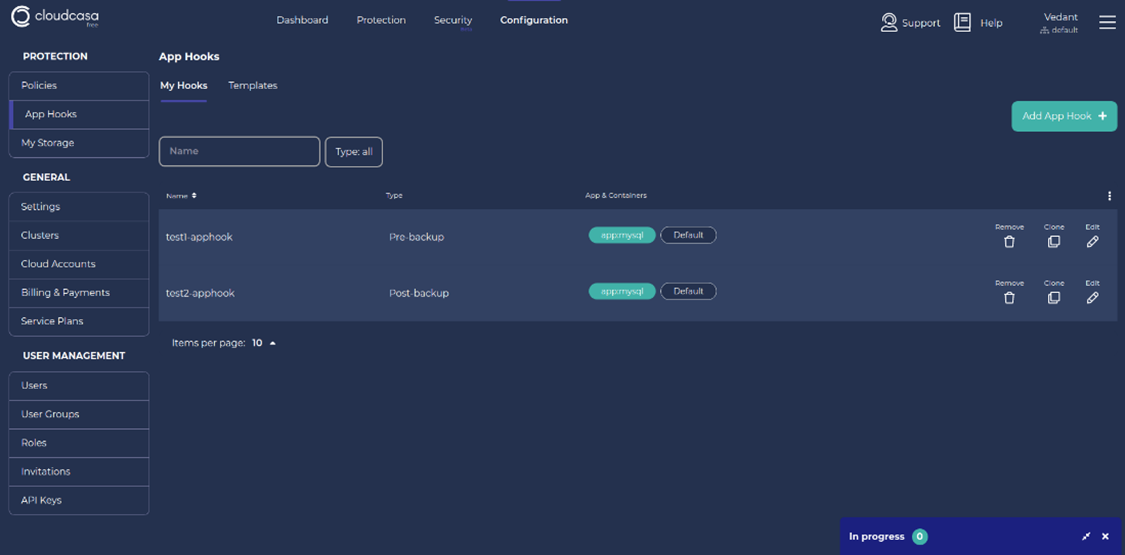Edit test2-apphook with pencil icon
This screenshot has width=1125, height=555.
[1093, 298]
